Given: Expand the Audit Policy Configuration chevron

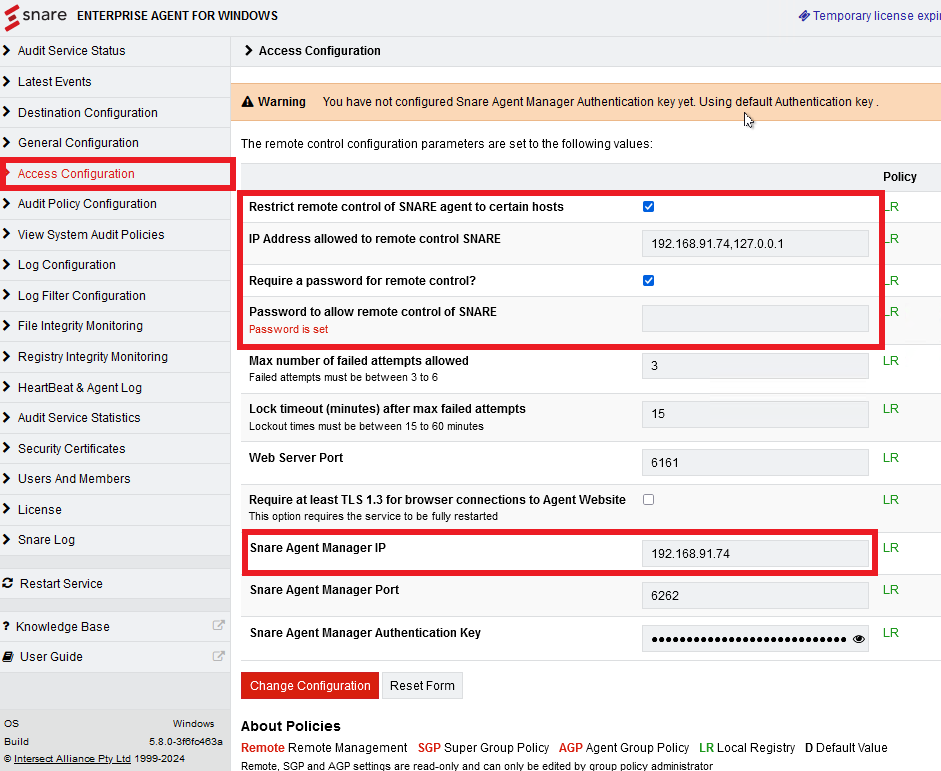Looking at the screenshot, I should pyautogui.click(x=7, y=203).
